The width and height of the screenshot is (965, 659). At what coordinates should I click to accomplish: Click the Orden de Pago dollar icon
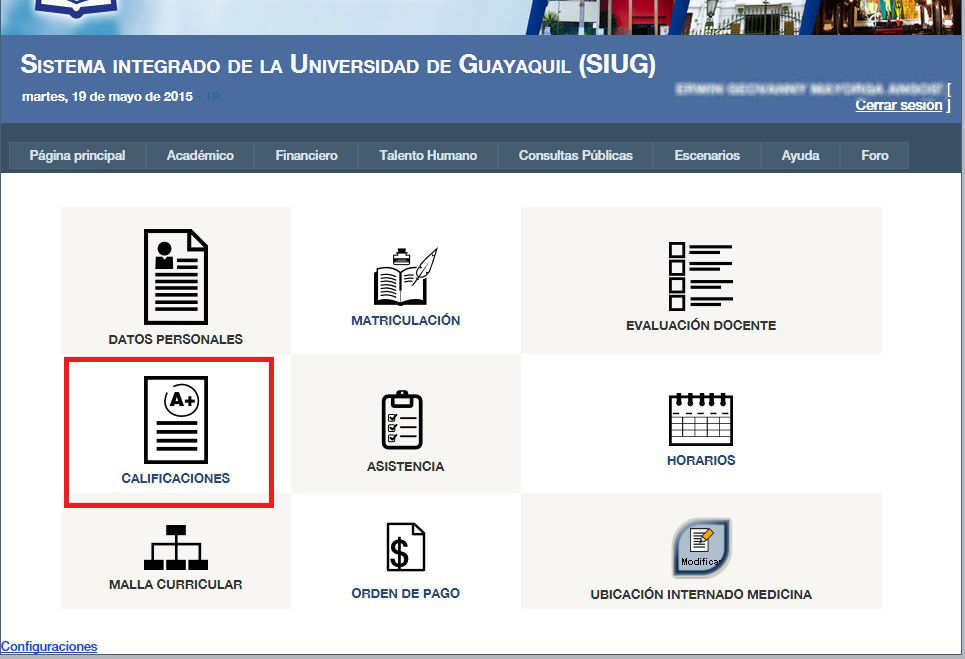[404, 546]
